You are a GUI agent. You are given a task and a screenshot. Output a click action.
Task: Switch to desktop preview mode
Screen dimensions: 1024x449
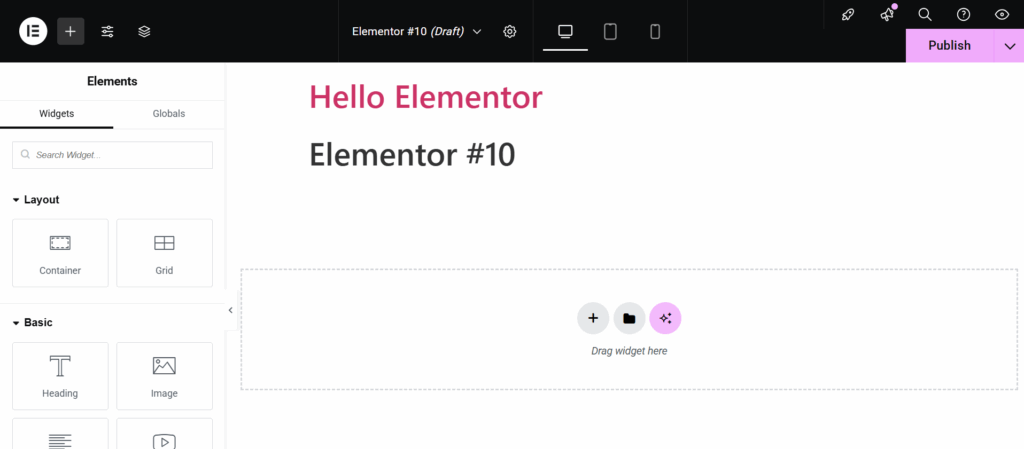click(565, 31)
